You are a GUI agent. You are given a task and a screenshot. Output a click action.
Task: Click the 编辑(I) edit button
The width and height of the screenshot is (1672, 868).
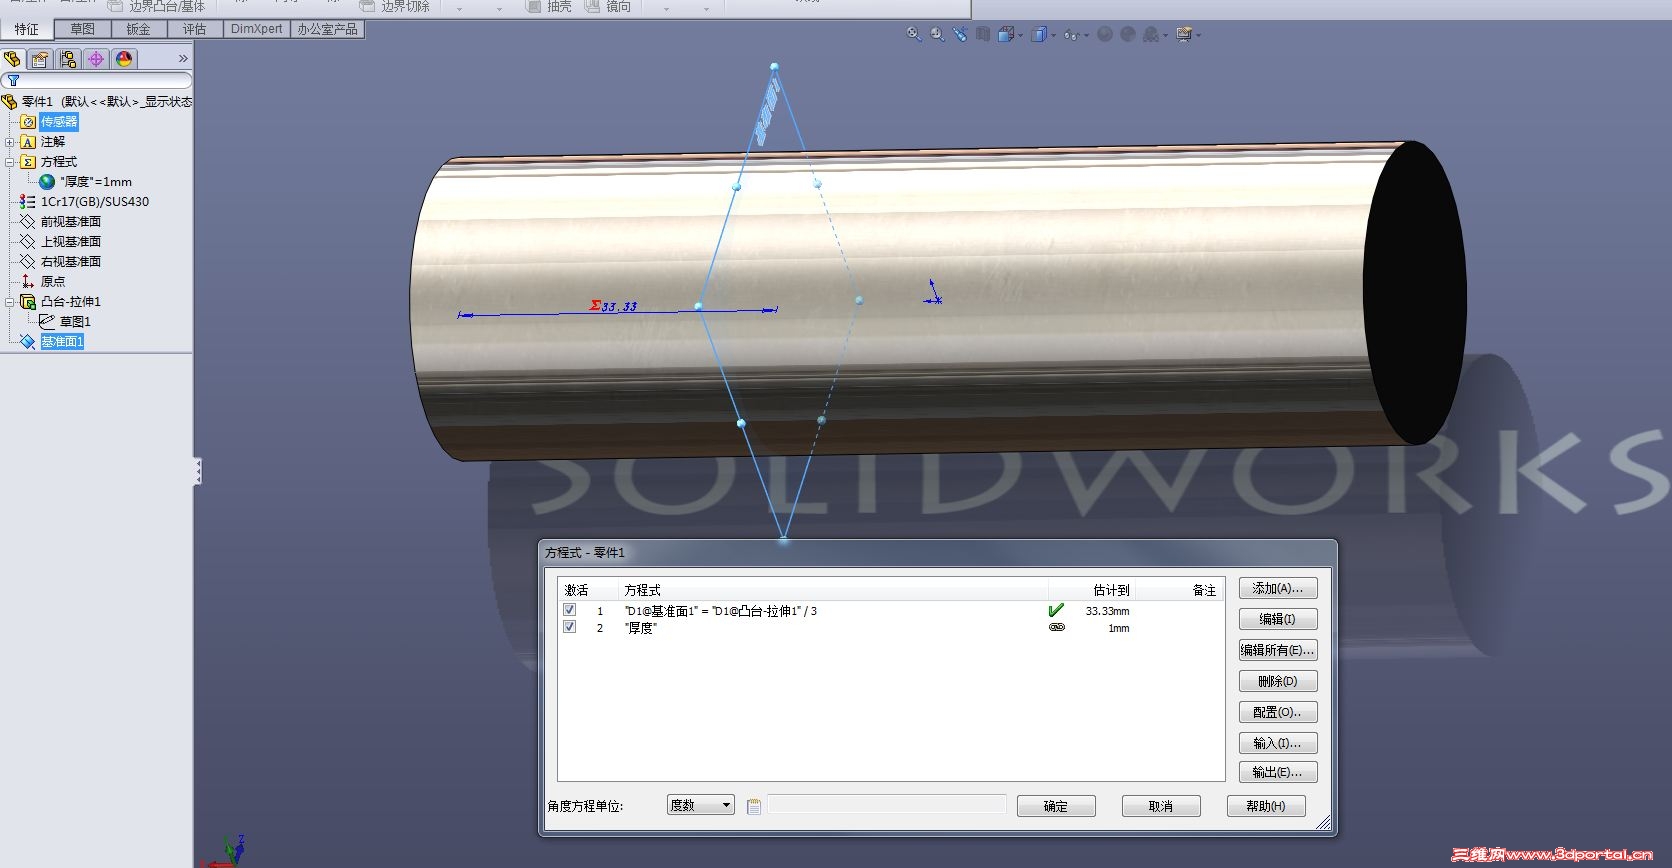click(x=1278, y=619)
